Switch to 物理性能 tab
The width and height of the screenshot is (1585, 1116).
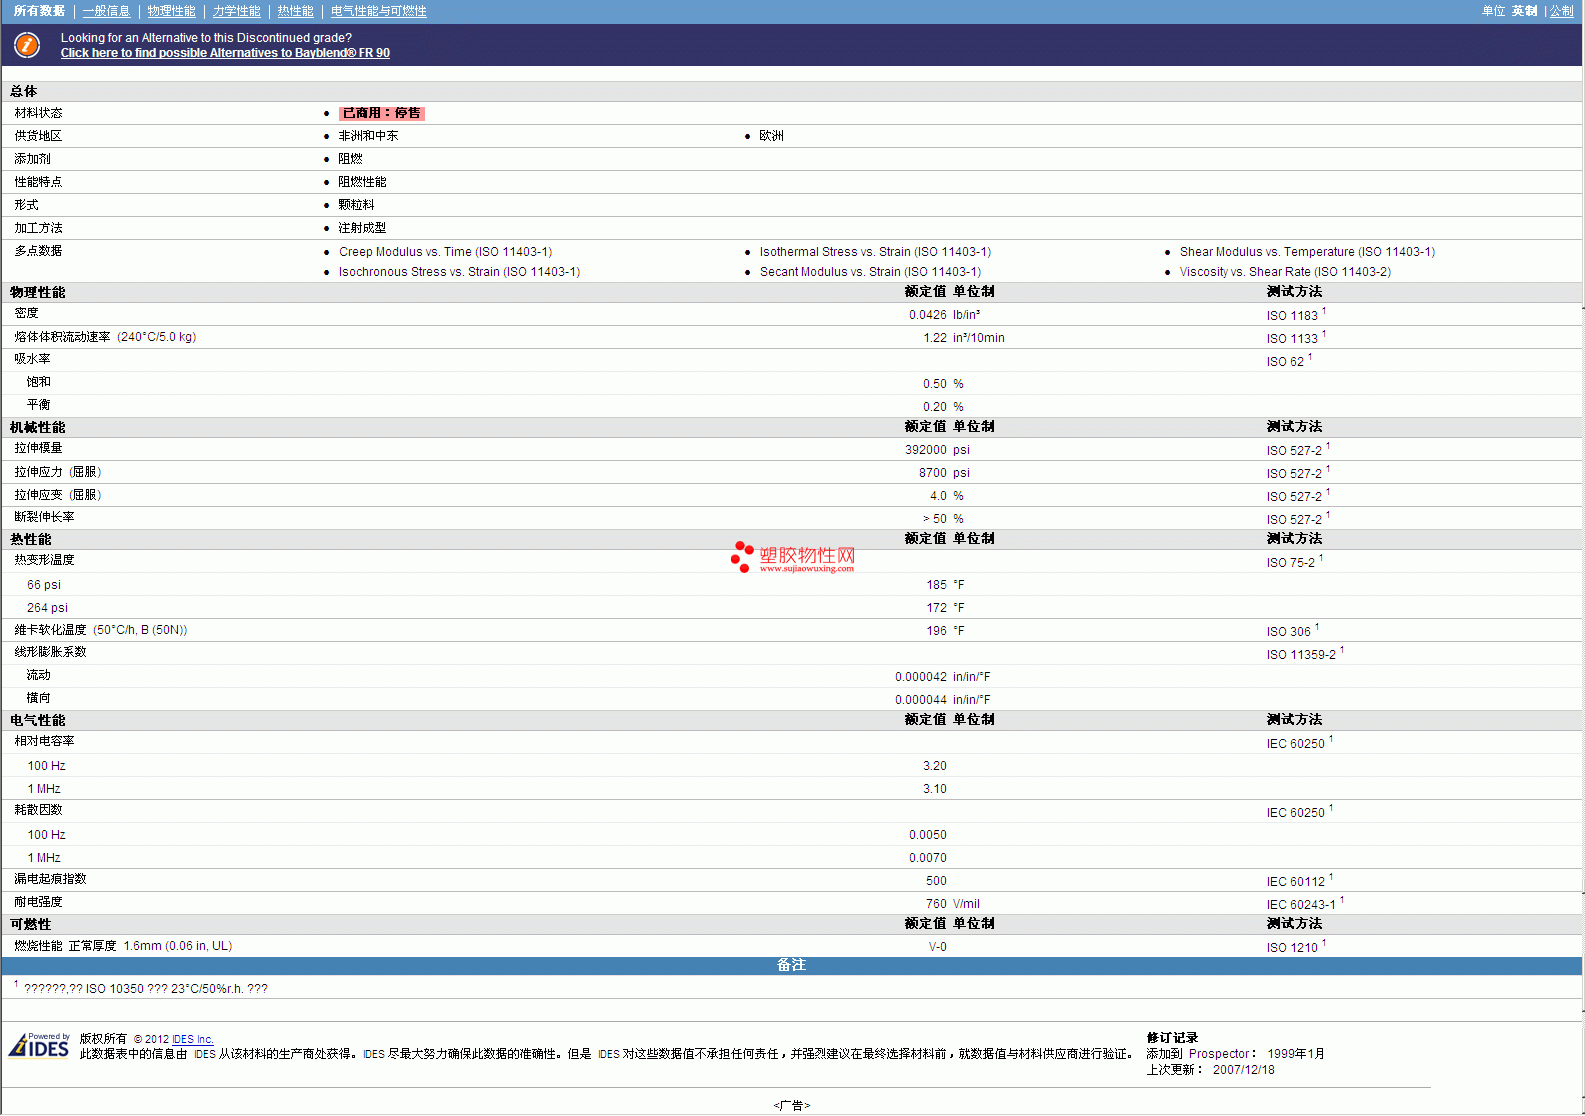click(171, 11)
